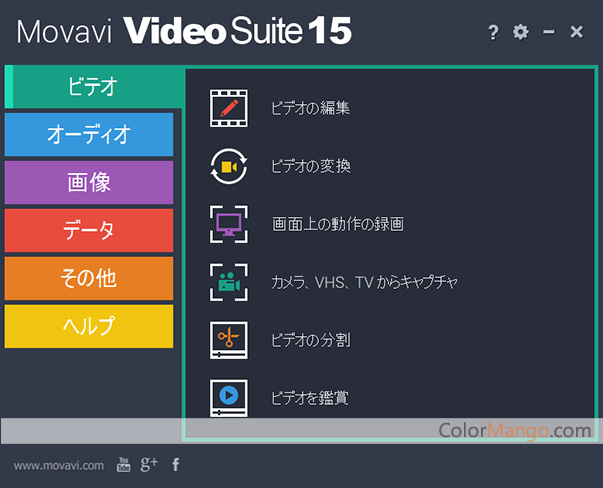Open settings with the gear icon
603x488 pixels.
click(x=521, y=32)
